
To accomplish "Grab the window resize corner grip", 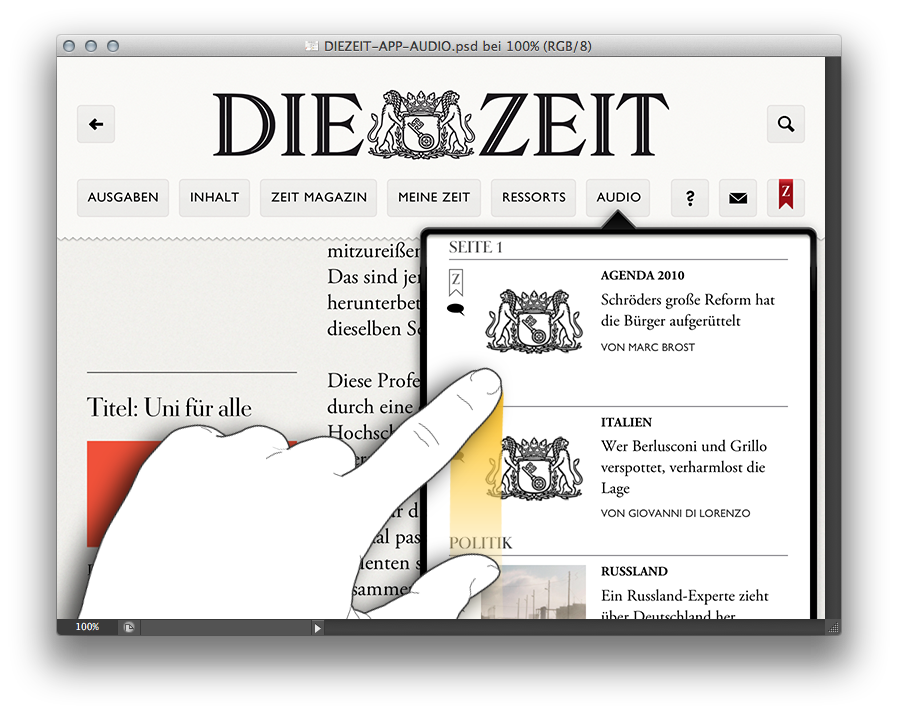I will (833, 628).
